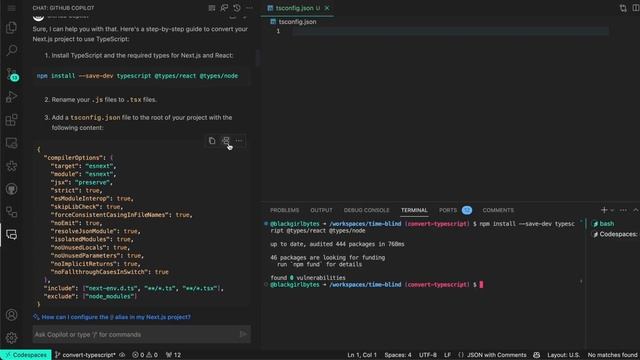
Task: Click the sync publish icon beside branch name
Action: [x=122, y=355]
